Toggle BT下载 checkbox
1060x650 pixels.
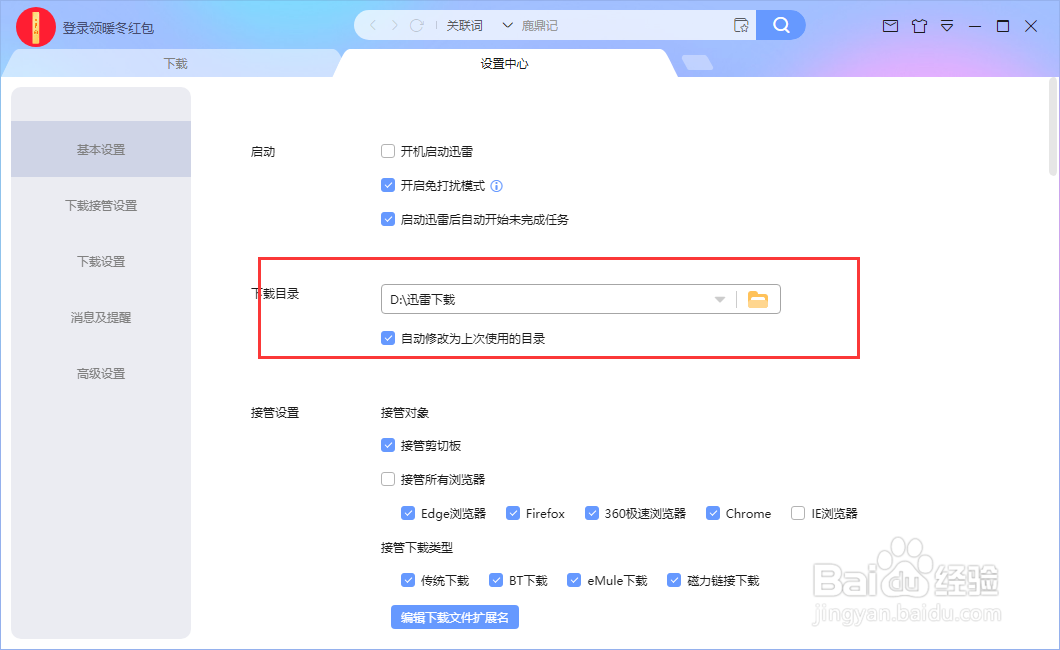click(496, 580)
